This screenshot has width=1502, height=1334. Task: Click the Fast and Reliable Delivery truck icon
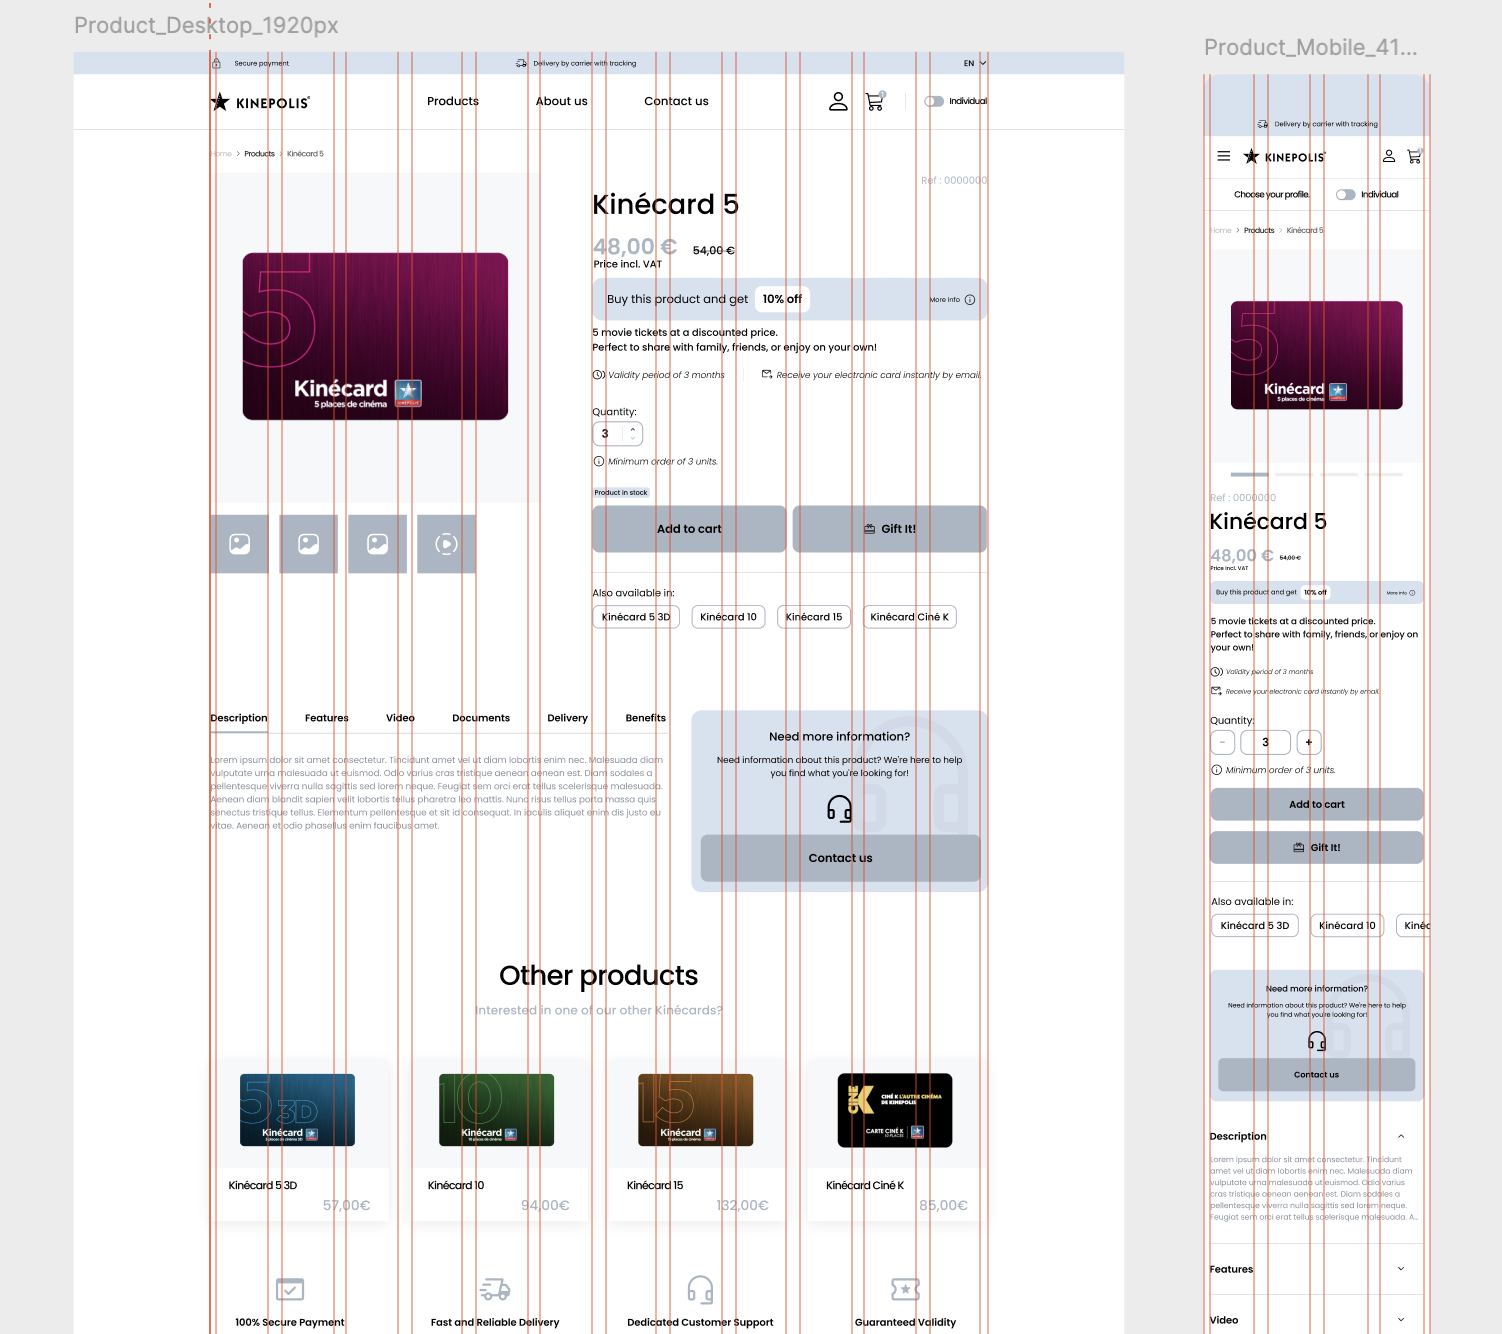pyautogui.click(x=495, y=1289)
